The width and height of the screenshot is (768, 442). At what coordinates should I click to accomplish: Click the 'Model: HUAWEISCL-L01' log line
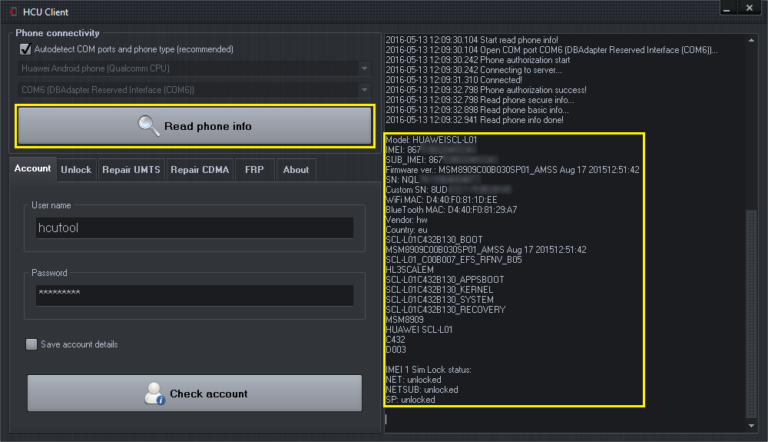coord(431,140)
